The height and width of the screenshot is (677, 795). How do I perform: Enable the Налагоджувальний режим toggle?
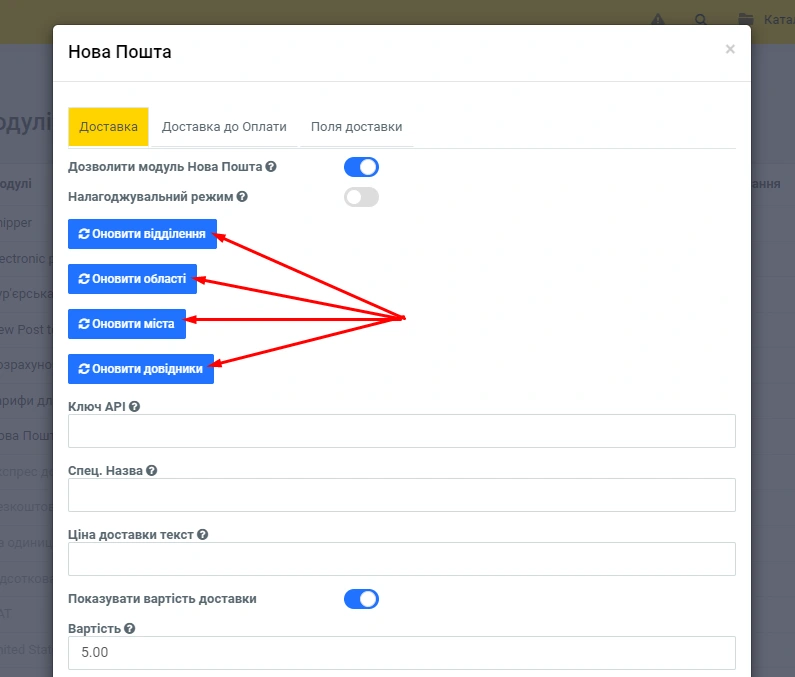[x=361, y=197]
